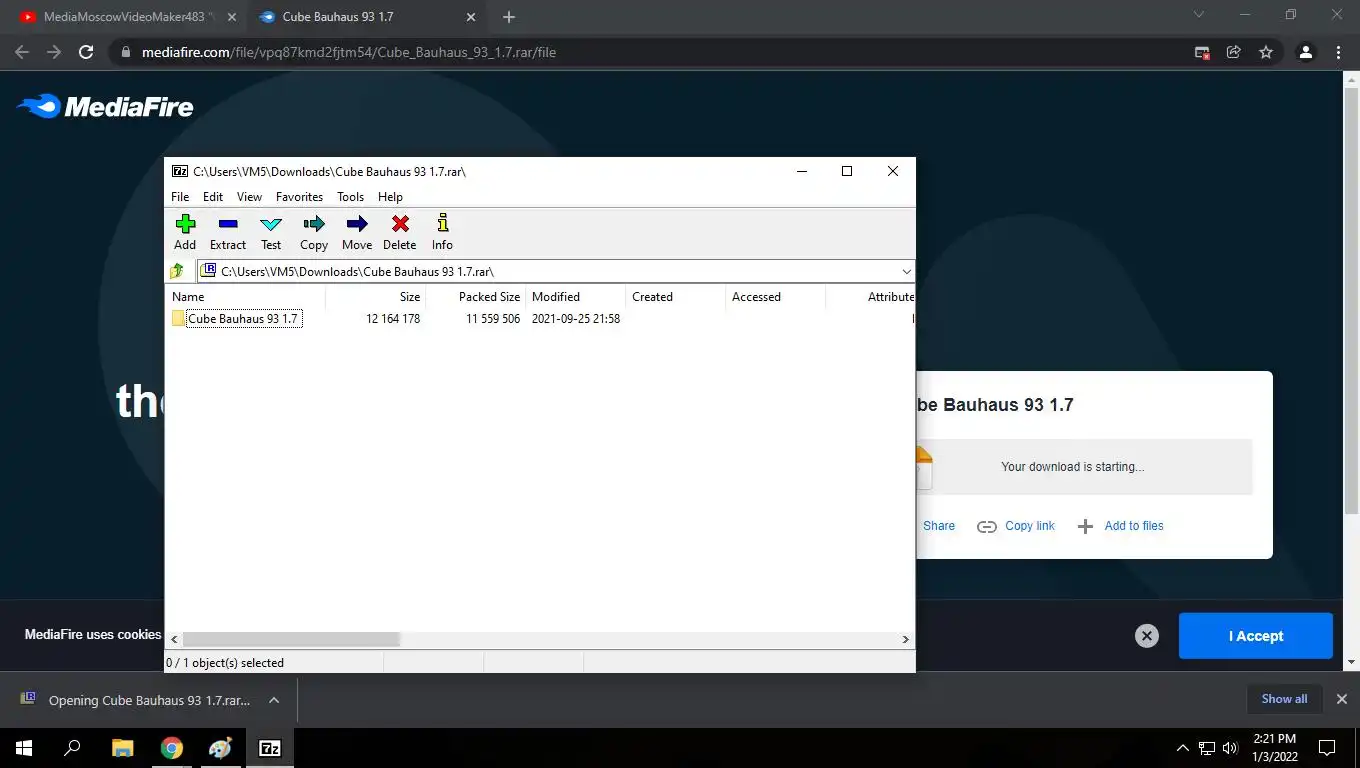Close the Chrome downloads bar
Viewport: 1360px width, 768px height.
tap(1342, 699)
